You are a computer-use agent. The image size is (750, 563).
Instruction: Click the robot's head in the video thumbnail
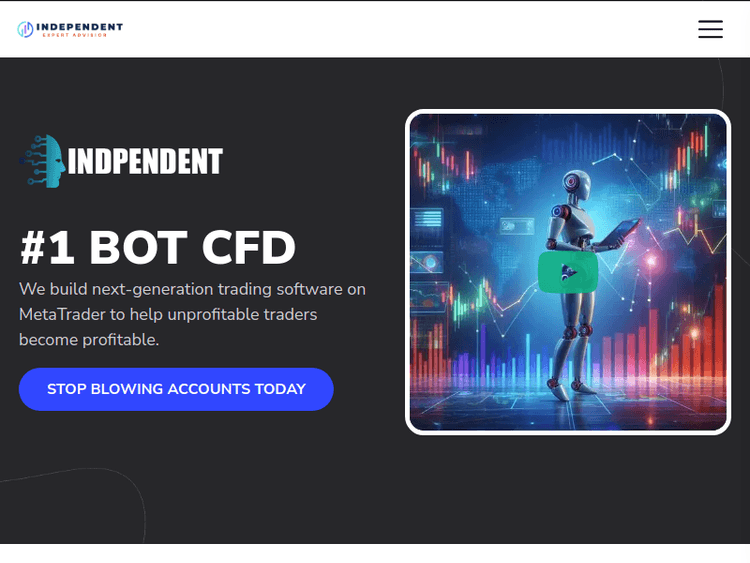click(x=576, y=185)
